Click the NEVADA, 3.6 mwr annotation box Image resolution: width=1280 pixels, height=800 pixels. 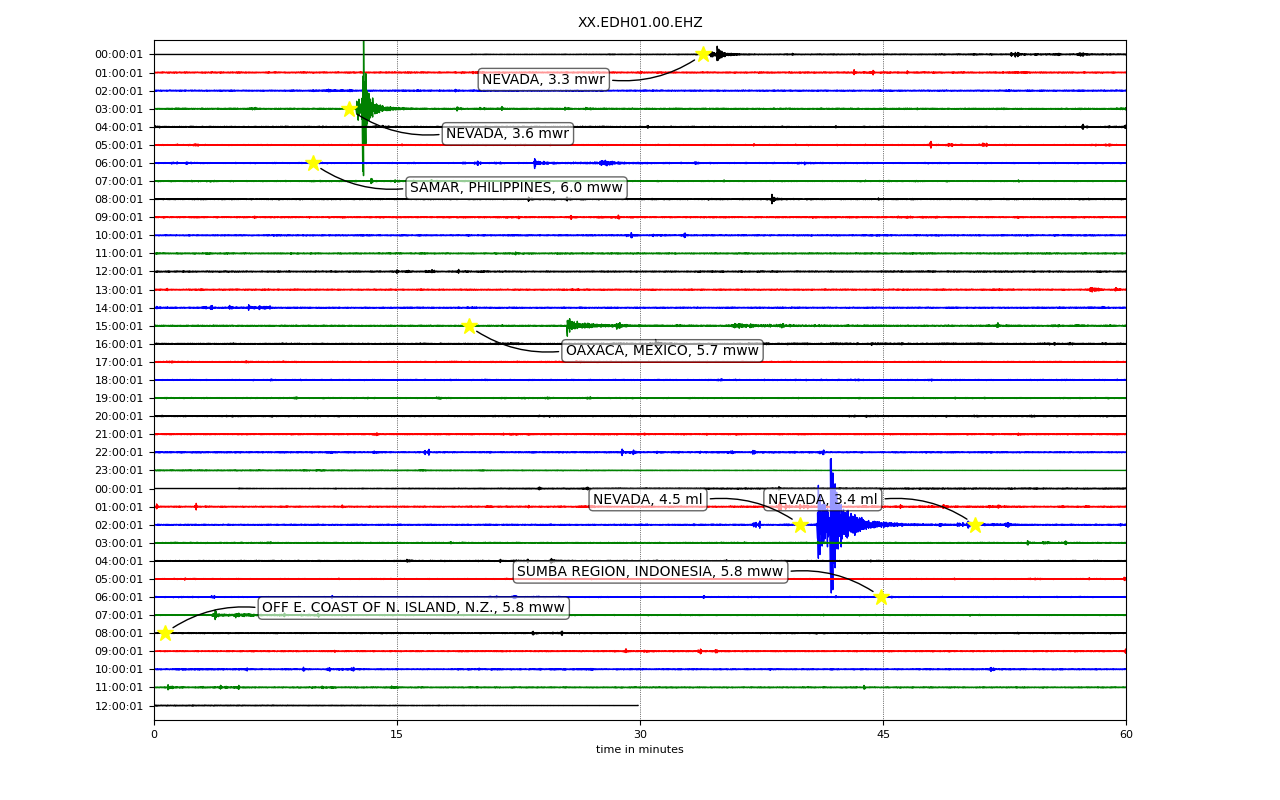(507, 134)
